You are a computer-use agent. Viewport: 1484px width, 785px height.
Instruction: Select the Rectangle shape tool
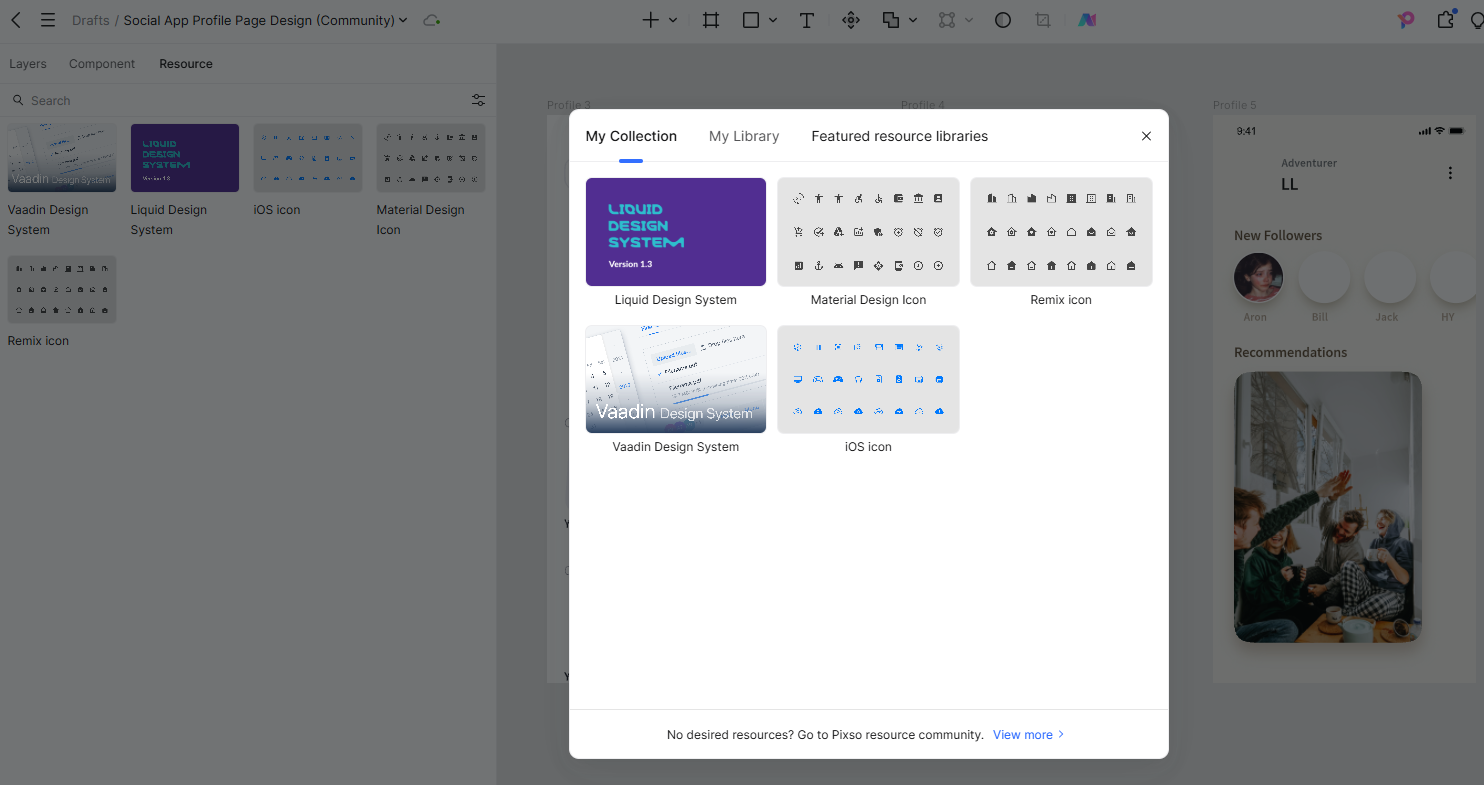click(x=751, y=20)
